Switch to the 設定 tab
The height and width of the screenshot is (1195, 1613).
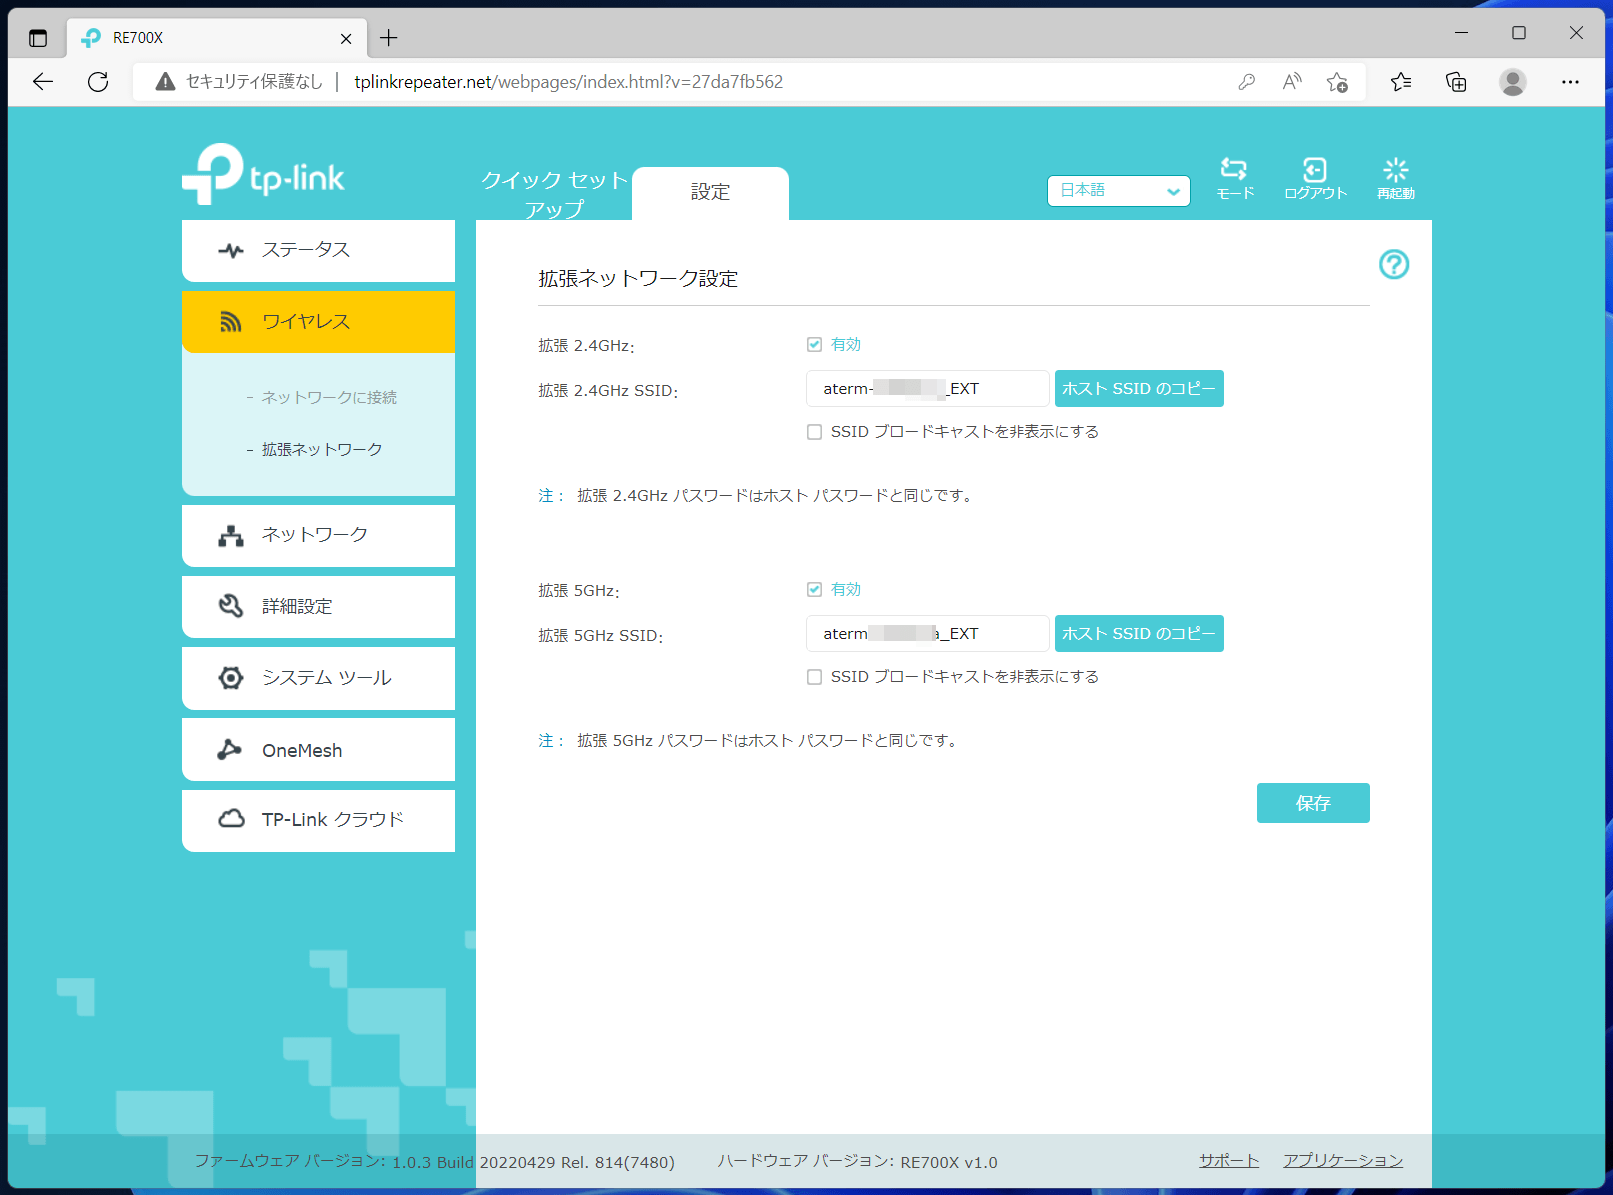(x=710, y=192)
